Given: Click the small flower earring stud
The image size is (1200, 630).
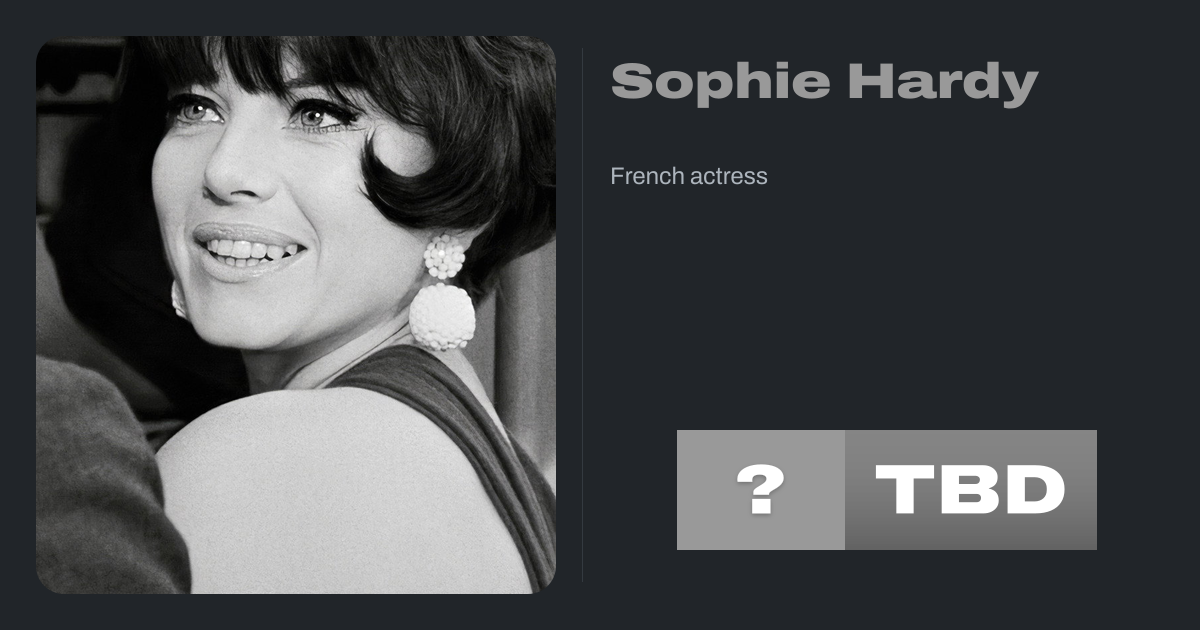Looking at the screenshot, I should point(444,257).
